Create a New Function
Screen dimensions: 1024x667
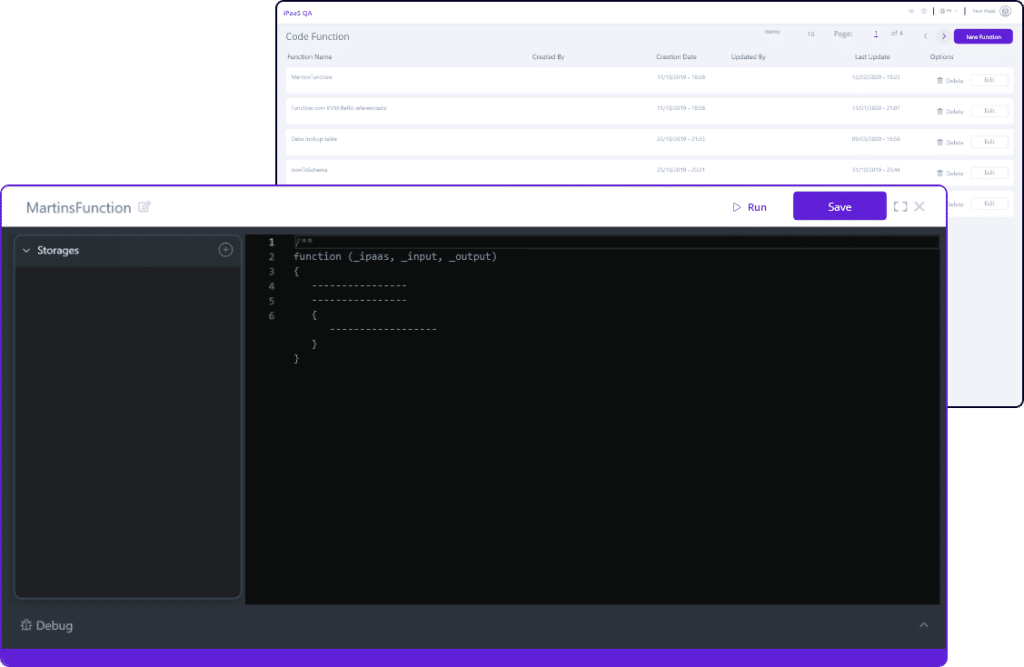point(984,35)
